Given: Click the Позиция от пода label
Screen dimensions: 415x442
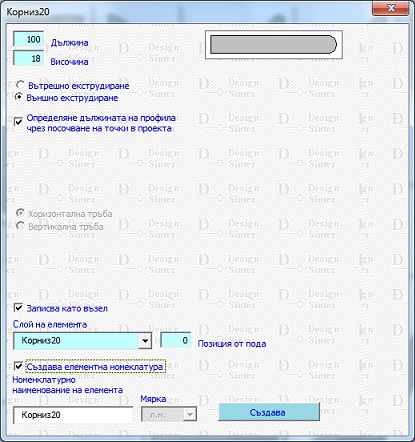Looking at the screenshot, I should [x=232, y=344].
